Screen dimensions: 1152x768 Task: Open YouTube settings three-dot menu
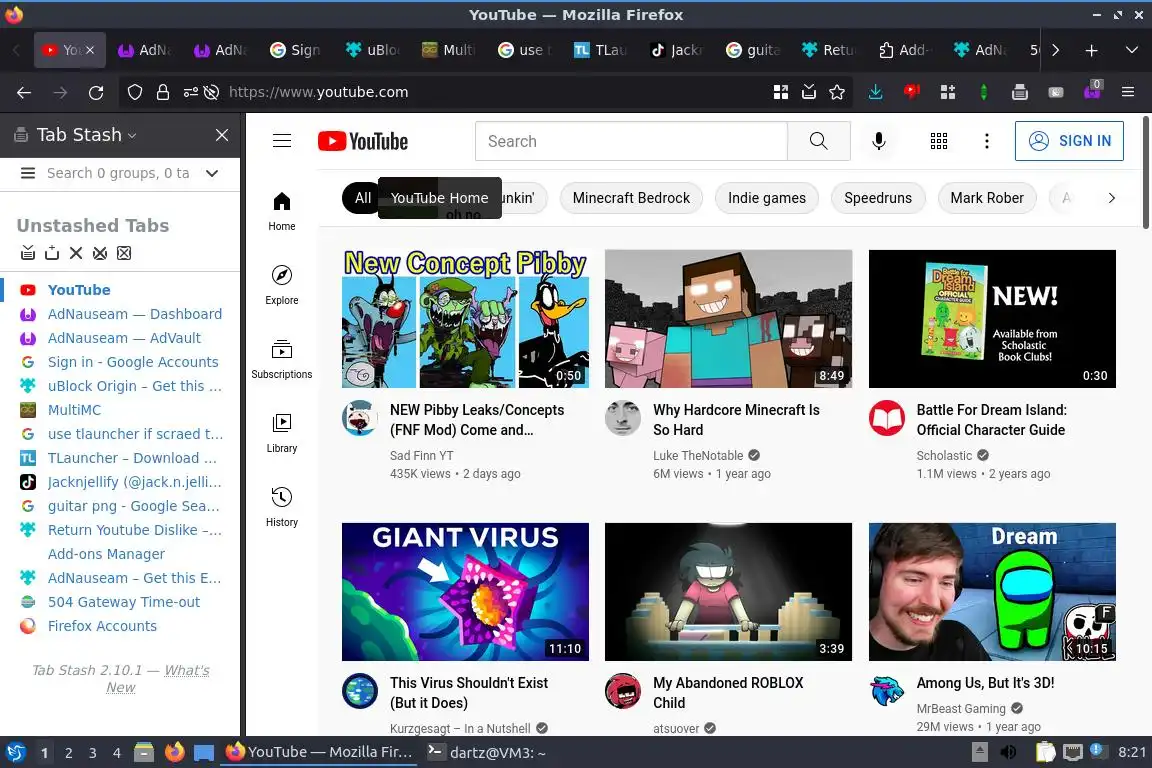987,141
